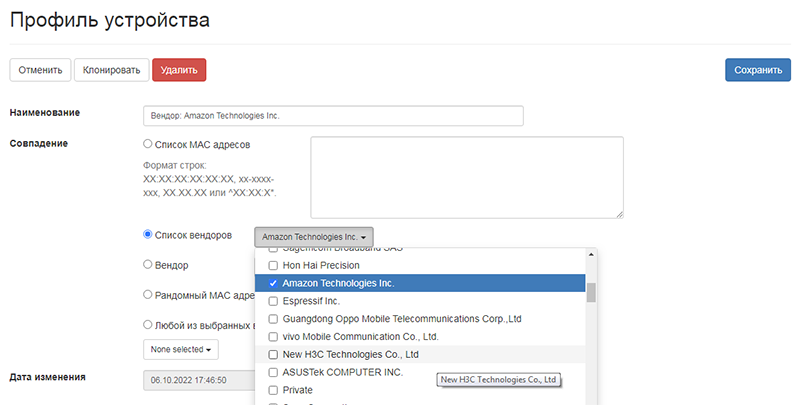Click the Клонировать button

tap(111, 70)
